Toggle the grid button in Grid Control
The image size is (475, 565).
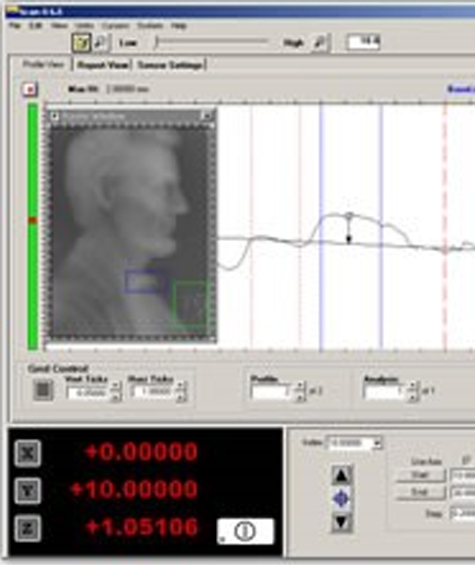click(43, 390)
